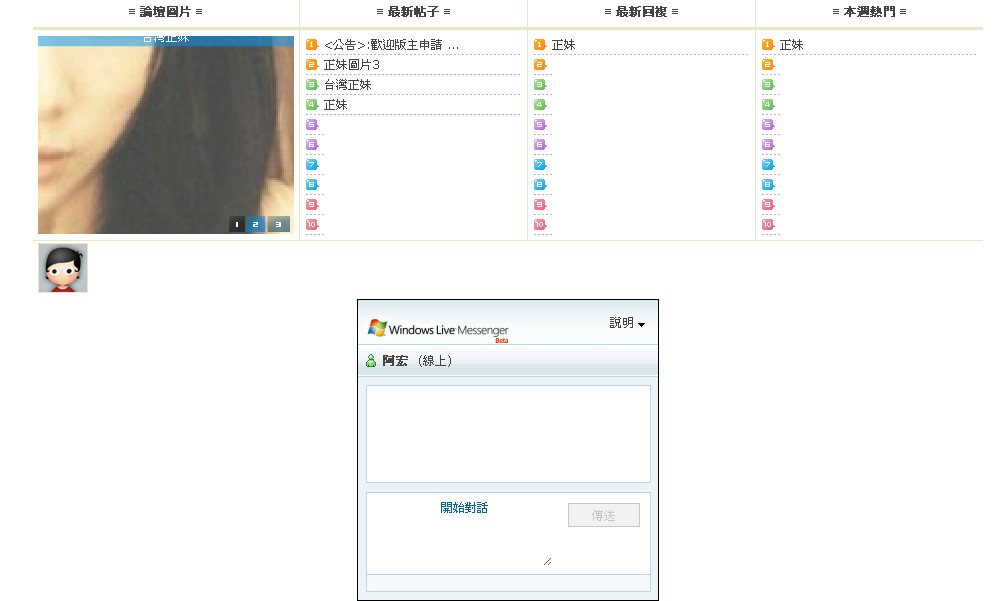Click the orange number 1 badge in 最新回複 list
The width and height of the screenshot is (1003, 601).
point(540,45)
